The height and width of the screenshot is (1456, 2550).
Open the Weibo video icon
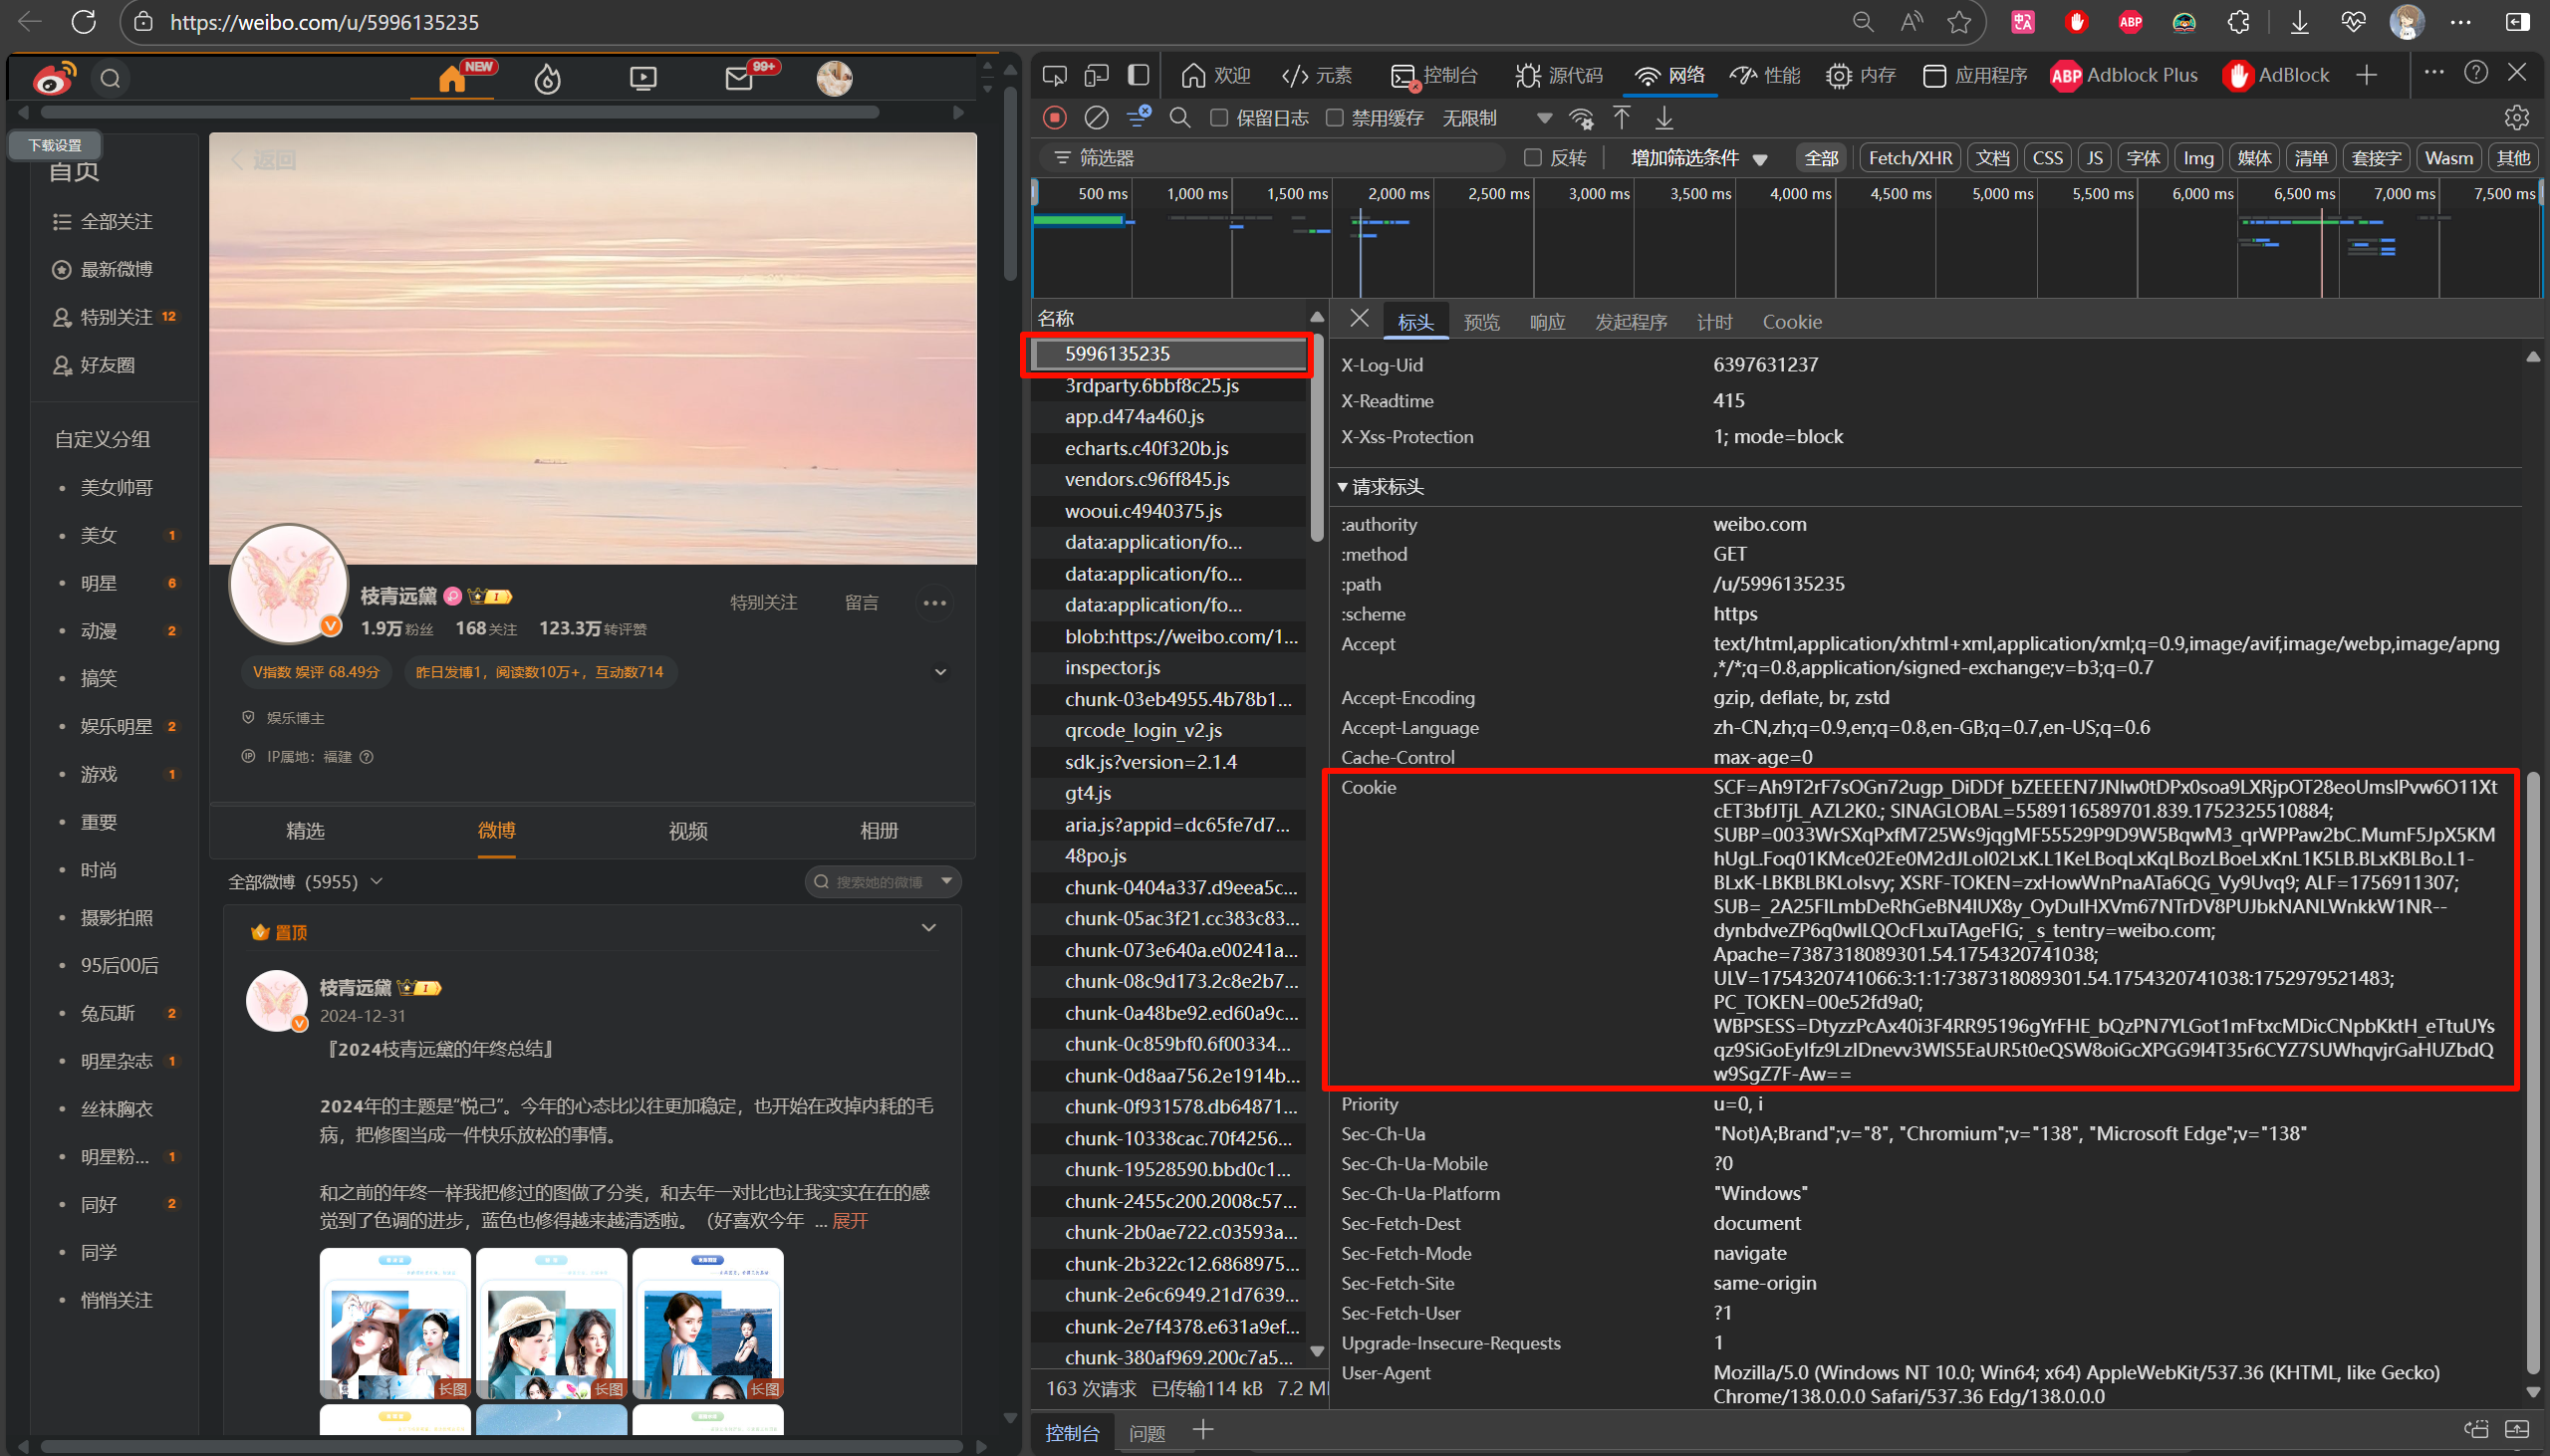click(x=643, y=78)
